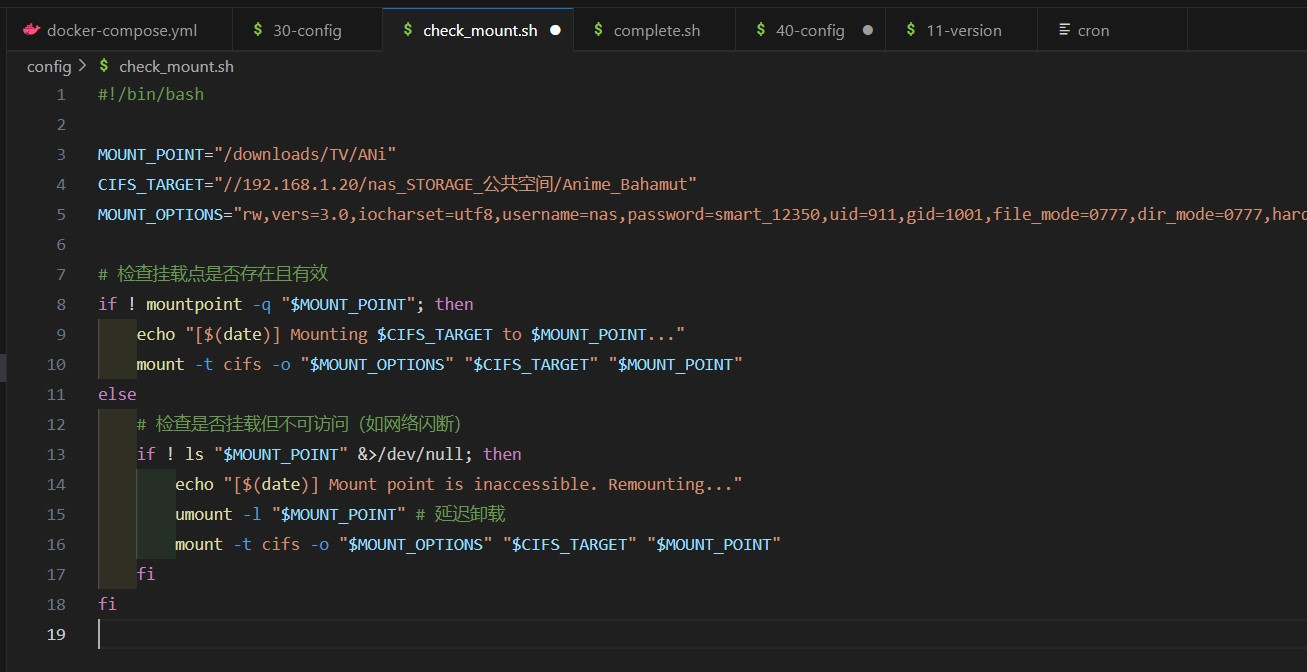Screen dimensions: 1307x672
Task: Click line number 13 in the gutter
Action: click(56, 454)
